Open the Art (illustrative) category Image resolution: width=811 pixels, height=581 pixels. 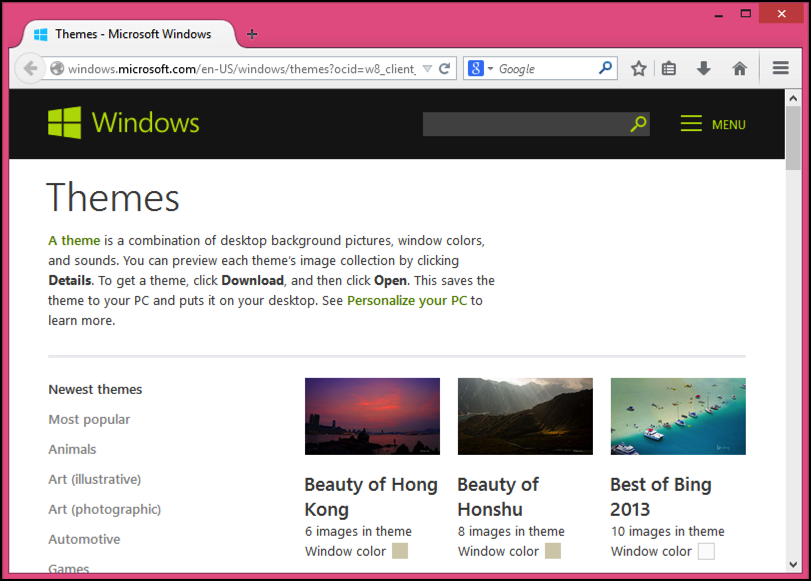click(x=95, y=480)
